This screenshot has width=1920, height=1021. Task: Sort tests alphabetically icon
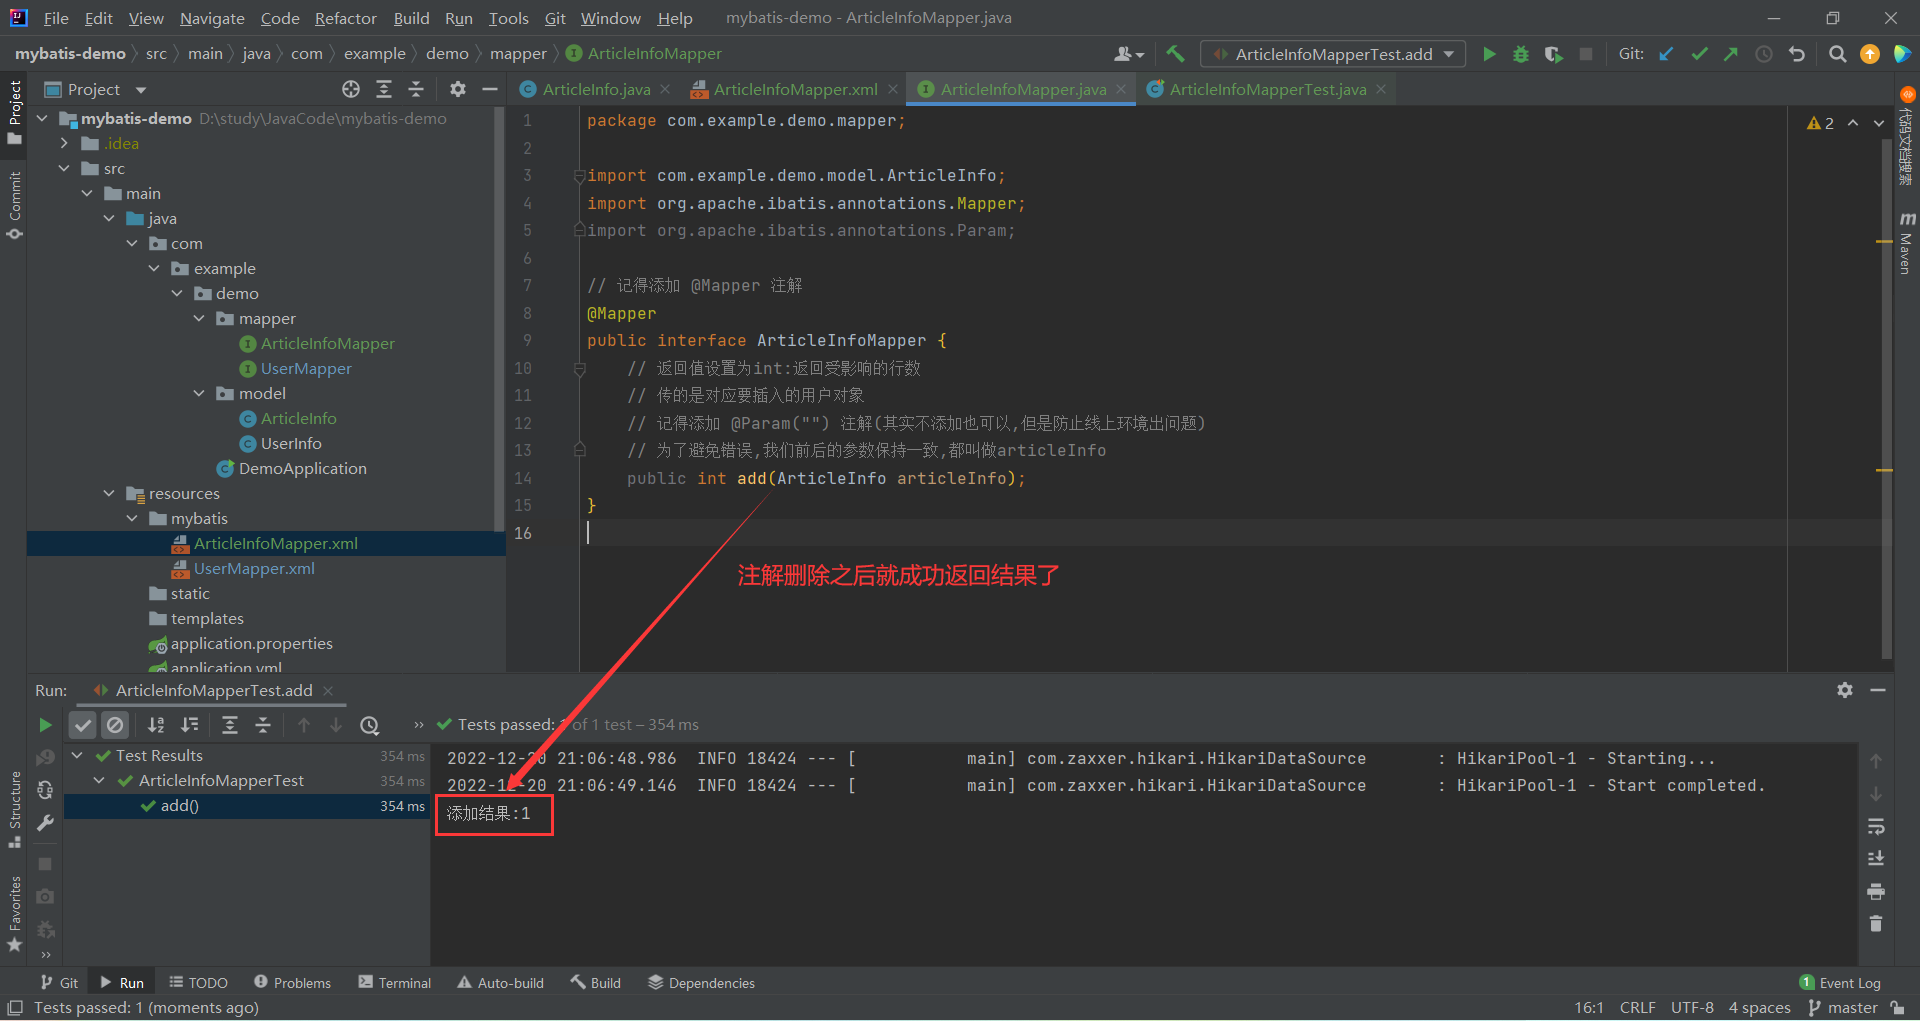click(156, 725)
